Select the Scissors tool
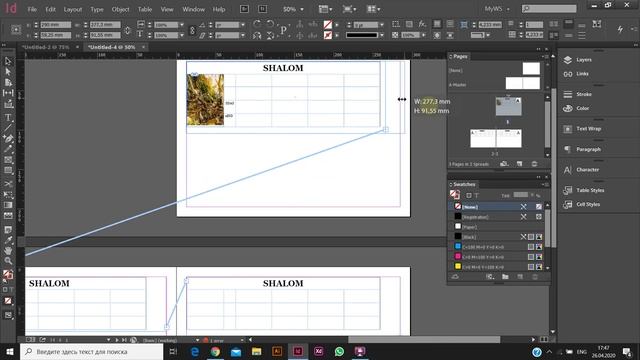Viewport: 640px width, 360px height. (8, 184)
